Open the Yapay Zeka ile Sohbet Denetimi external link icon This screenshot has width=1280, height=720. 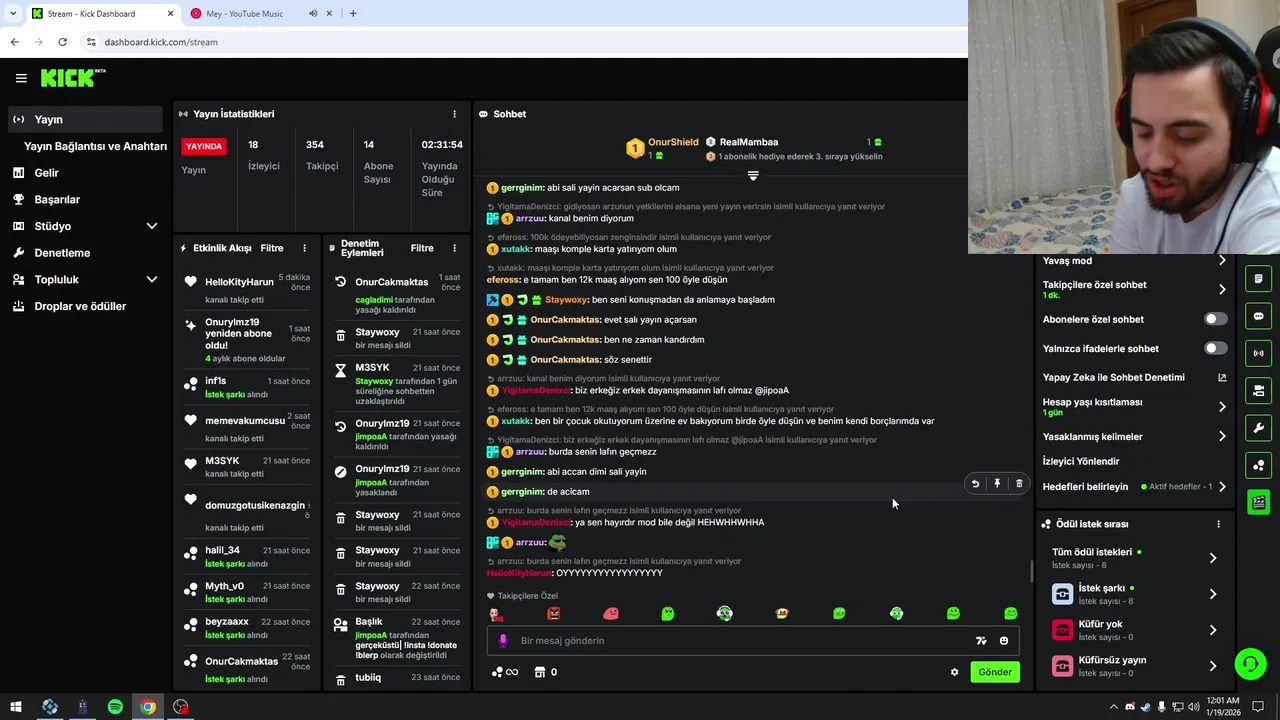point(1222,378)
